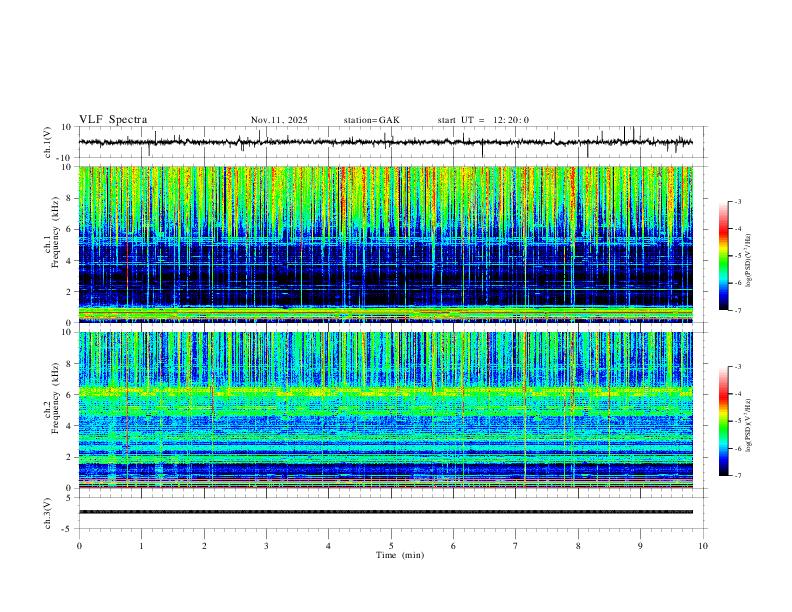Click the '-7' value on ch.2 colorbar
792x612 pixels.
click(x=737, y=476)
